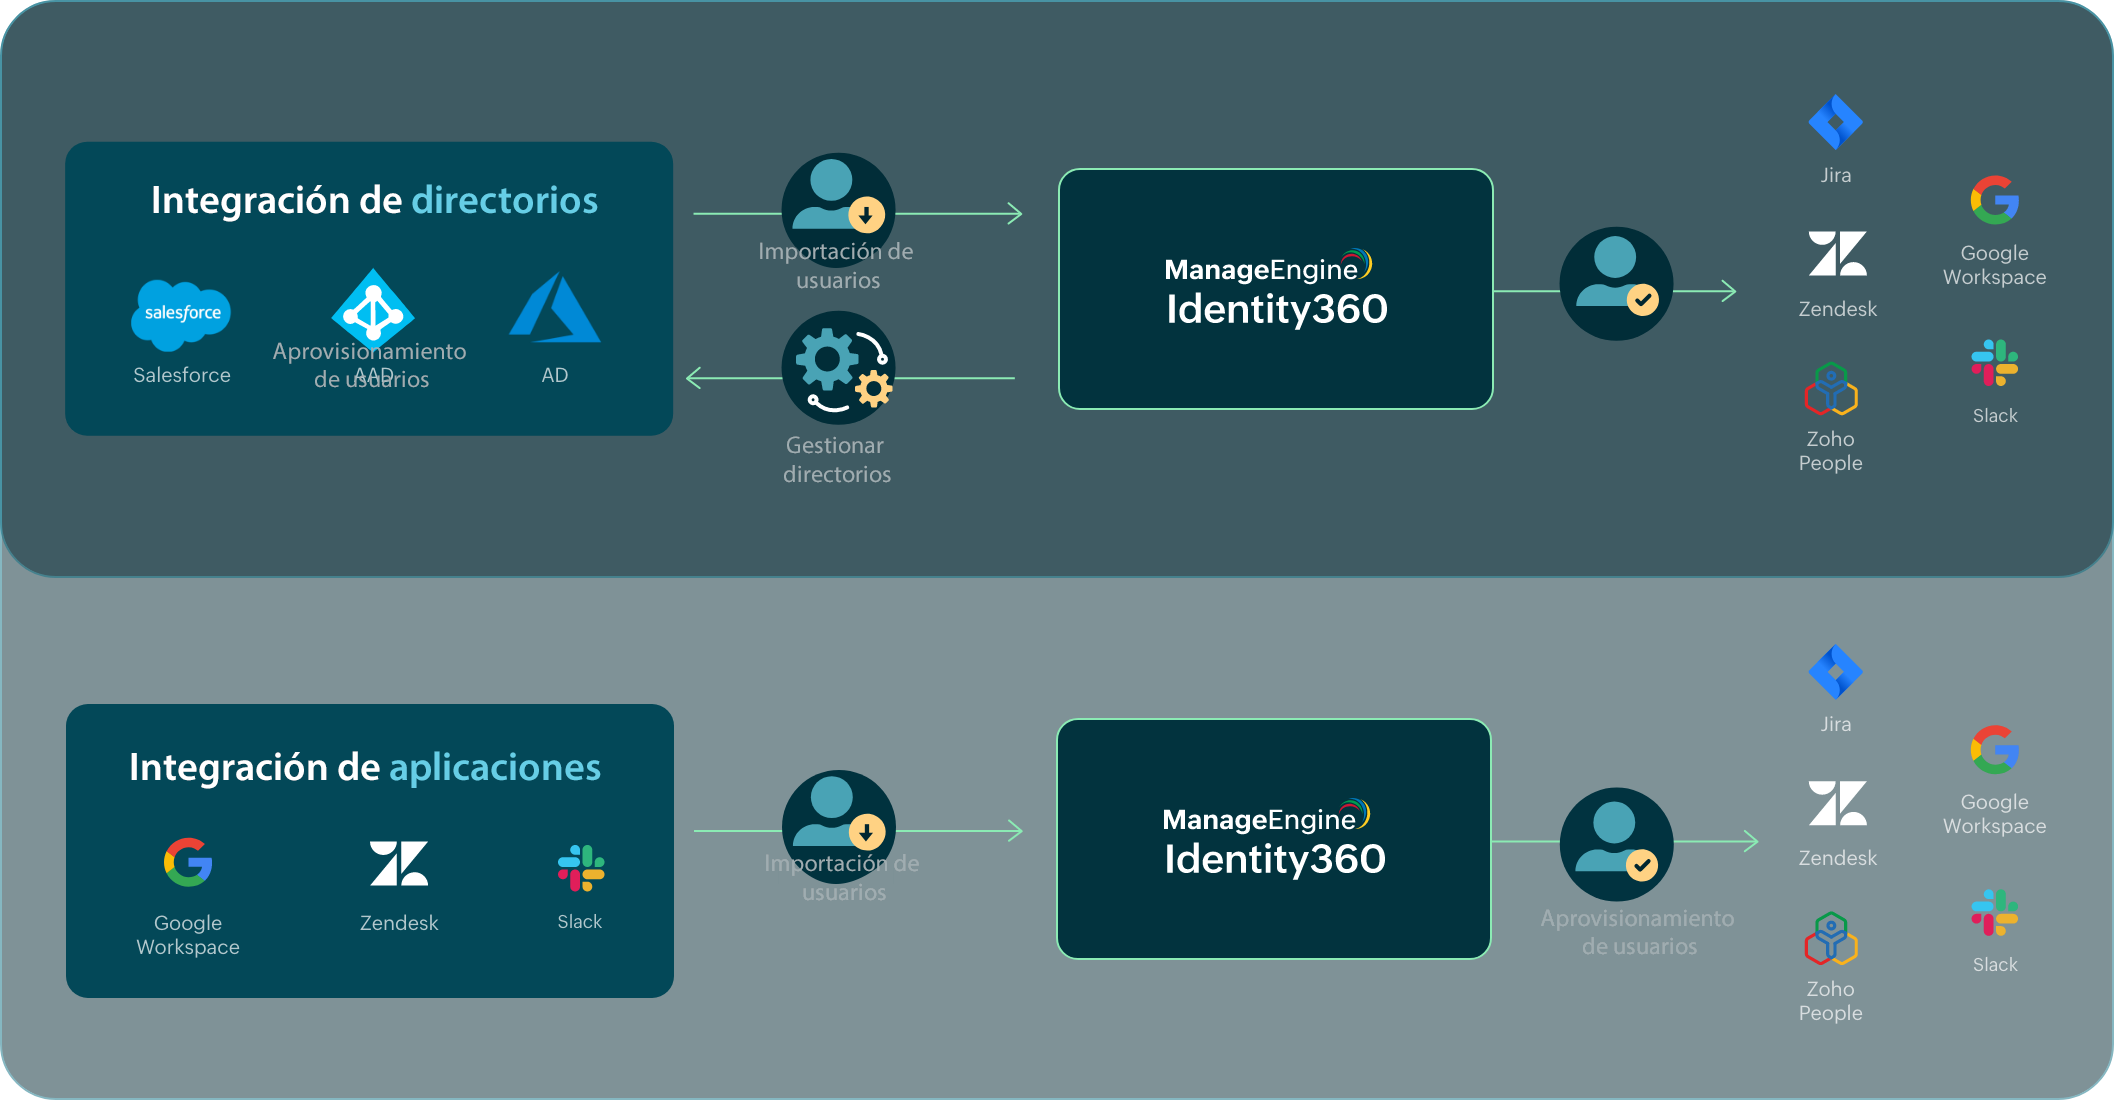Click the bottom ManageEngine Identity360 box
This screenshot has height=1100, width=2114.
point(1273,839)
